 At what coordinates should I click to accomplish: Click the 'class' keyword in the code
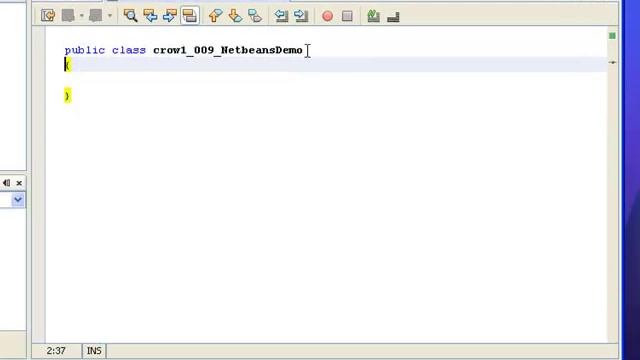coord(129,50)
